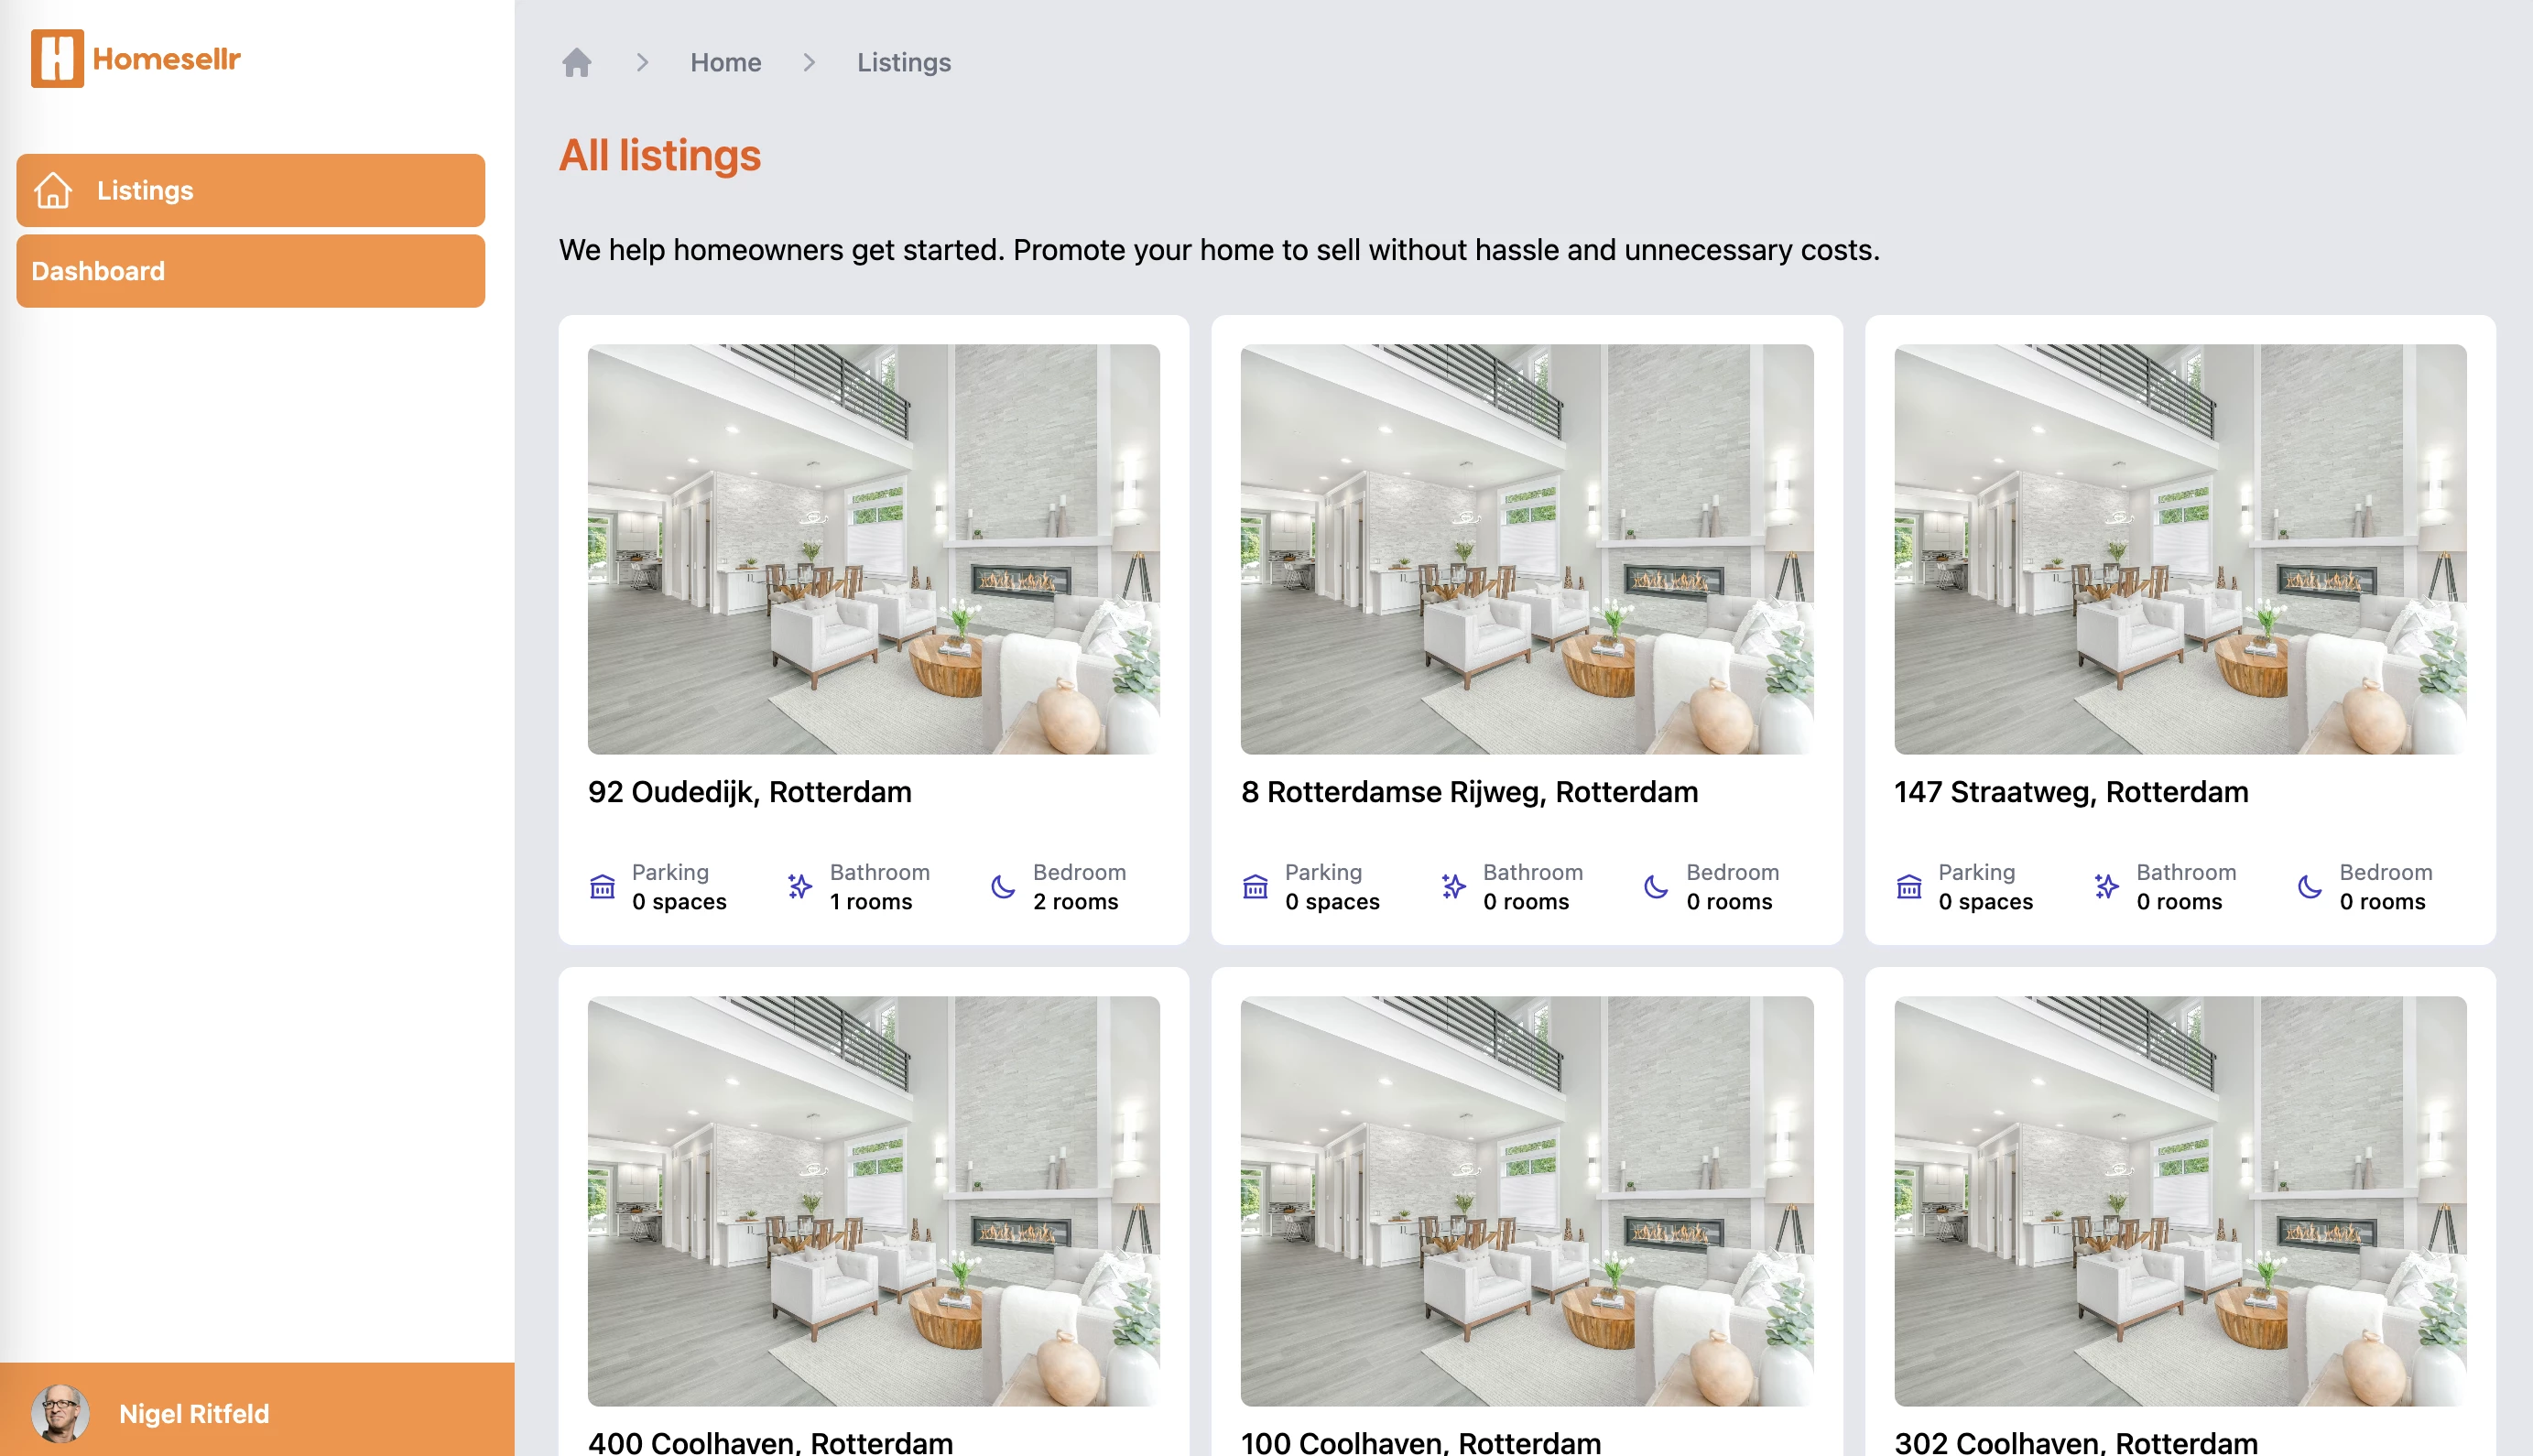Open the 400 Coolhaven, Rotterdam listing

click(873, 1200)
